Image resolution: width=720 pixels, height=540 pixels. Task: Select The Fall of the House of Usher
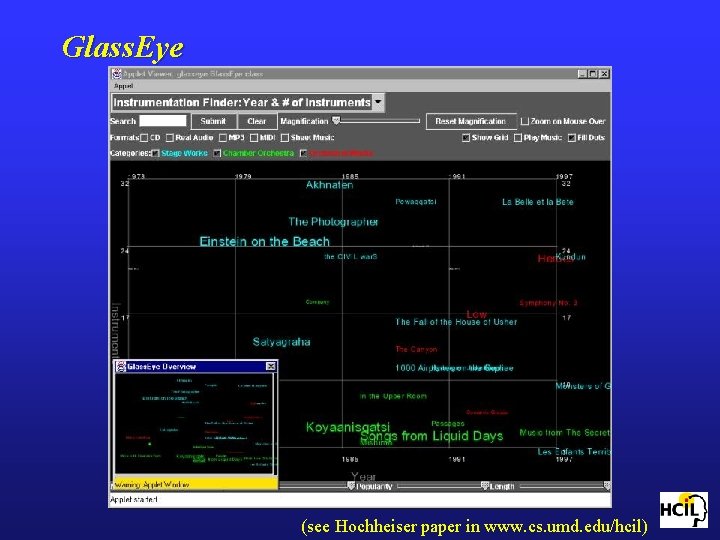pos(456,322)
